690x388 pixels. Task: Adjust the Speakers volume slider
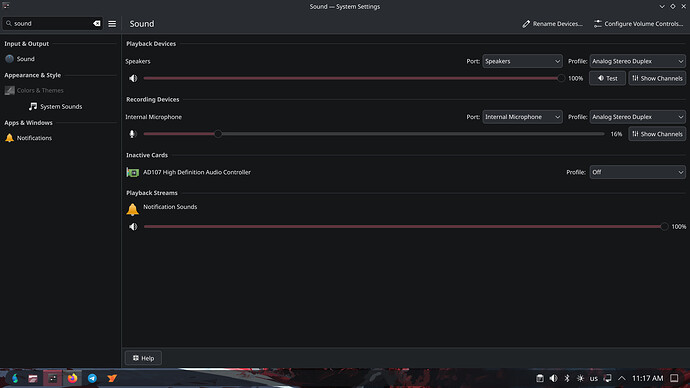(x=352, y=78)
